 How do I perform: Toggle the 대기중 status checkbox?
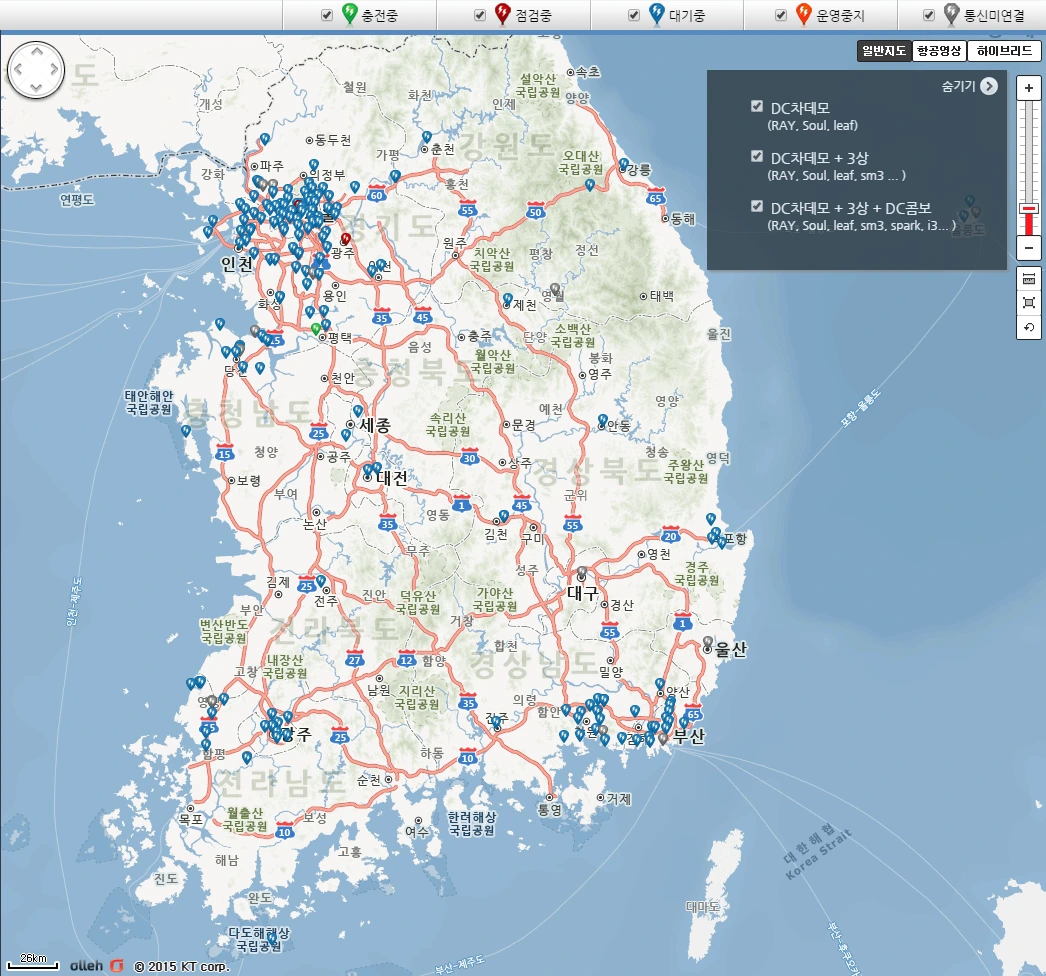[x=634, y=15]
